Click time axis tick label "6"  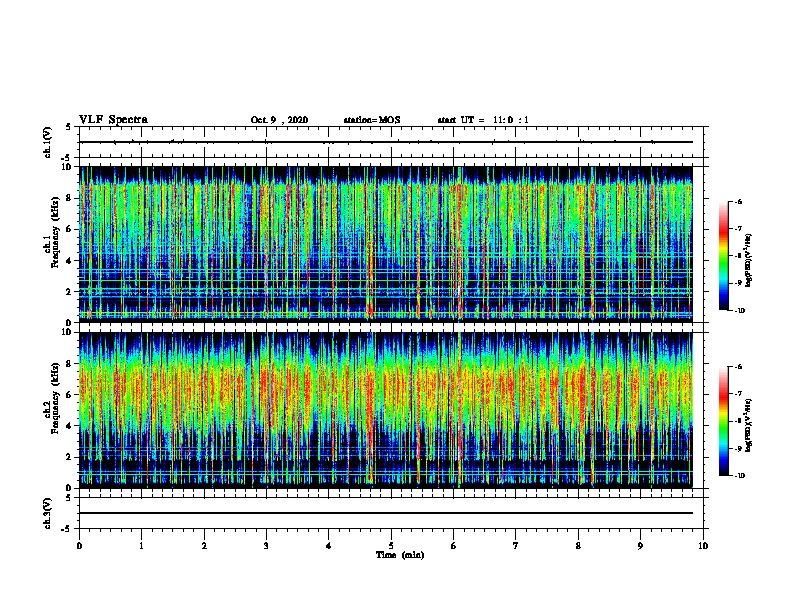pos(453,546)
